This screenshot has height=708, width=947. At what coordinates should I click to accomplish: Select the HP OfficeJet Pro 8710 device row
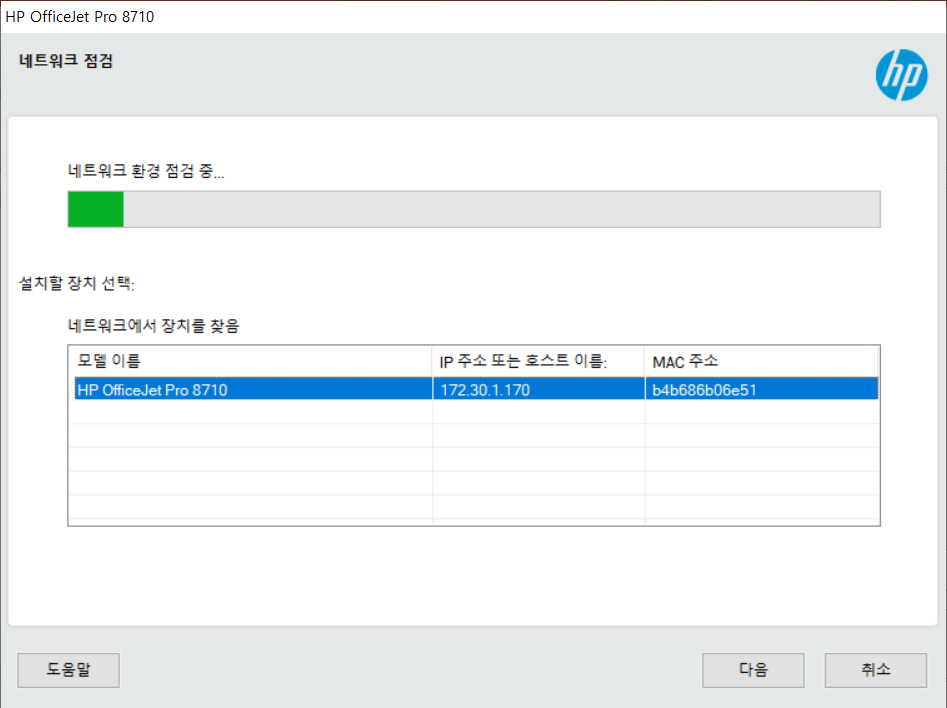pos(152,390)
